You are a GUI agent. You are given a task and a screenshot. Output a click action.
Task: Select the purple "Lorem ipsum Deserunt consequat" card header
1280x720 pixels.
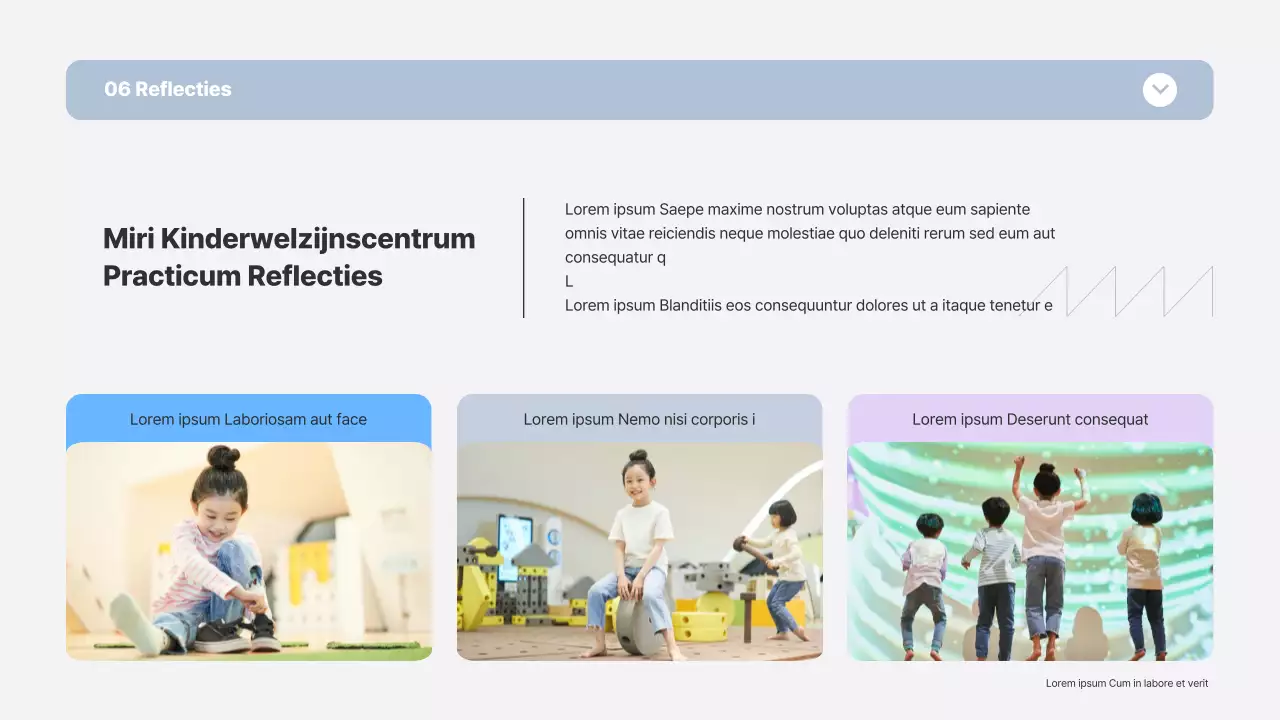pyautogui.click(x=1030, y=419)
